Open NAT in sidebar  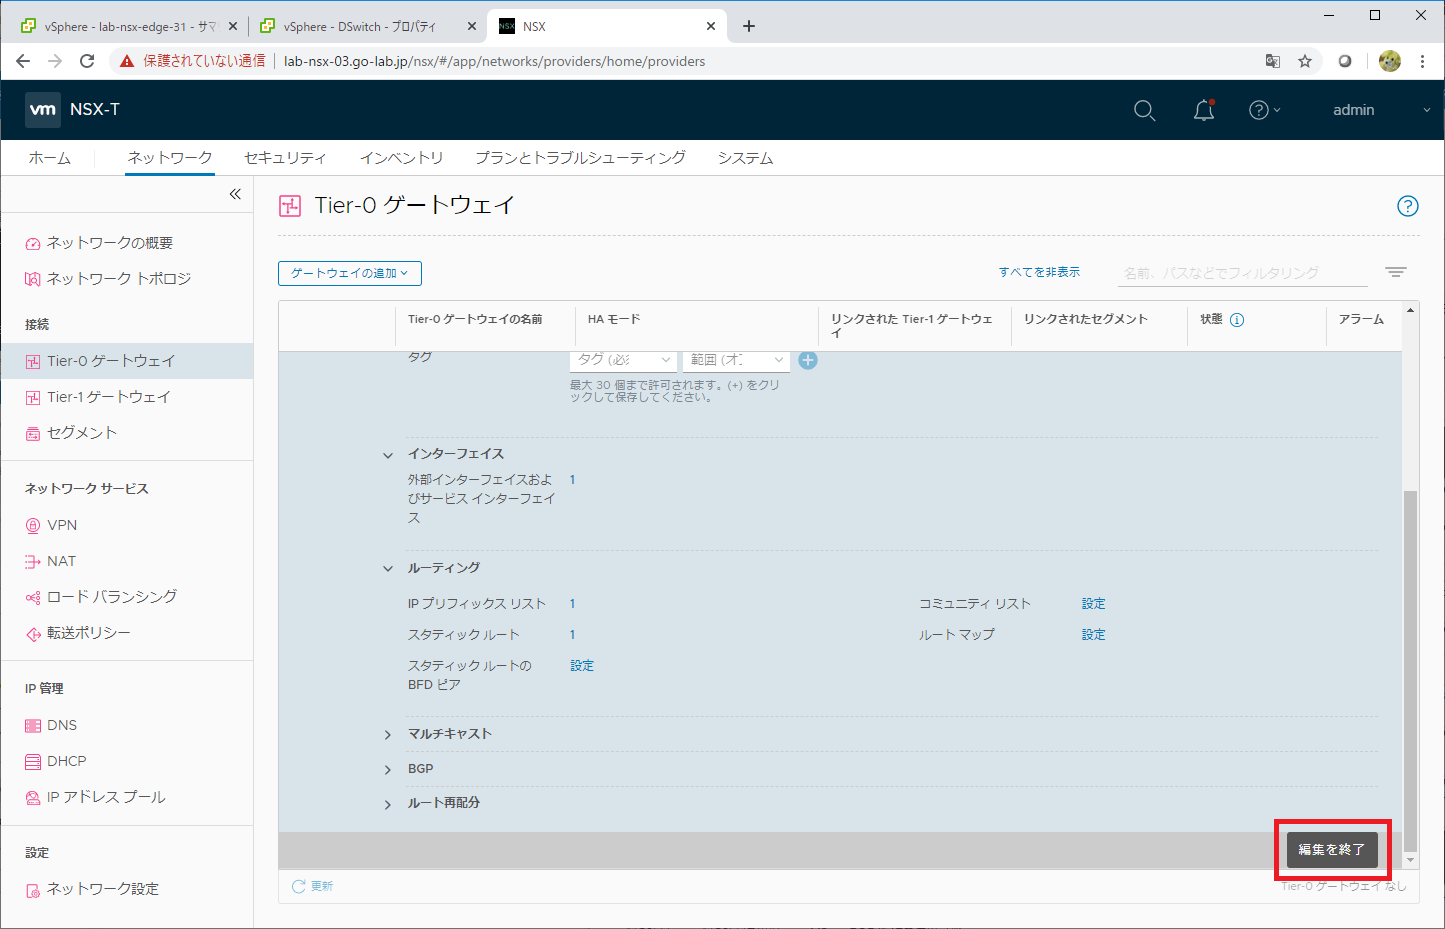click(50, 561)
